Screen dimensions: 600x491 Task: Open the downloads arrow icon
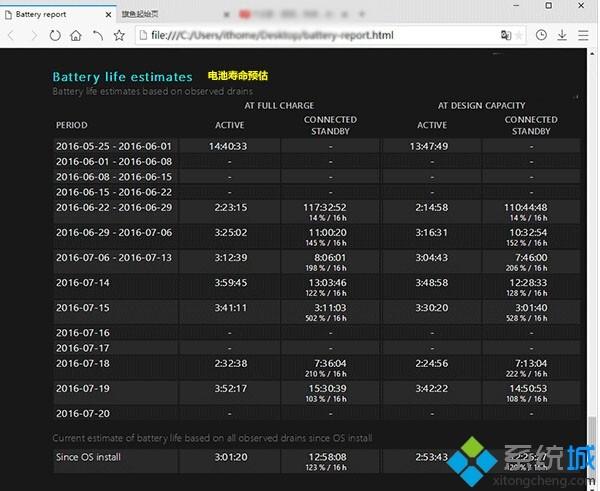(x=562, y=35)
